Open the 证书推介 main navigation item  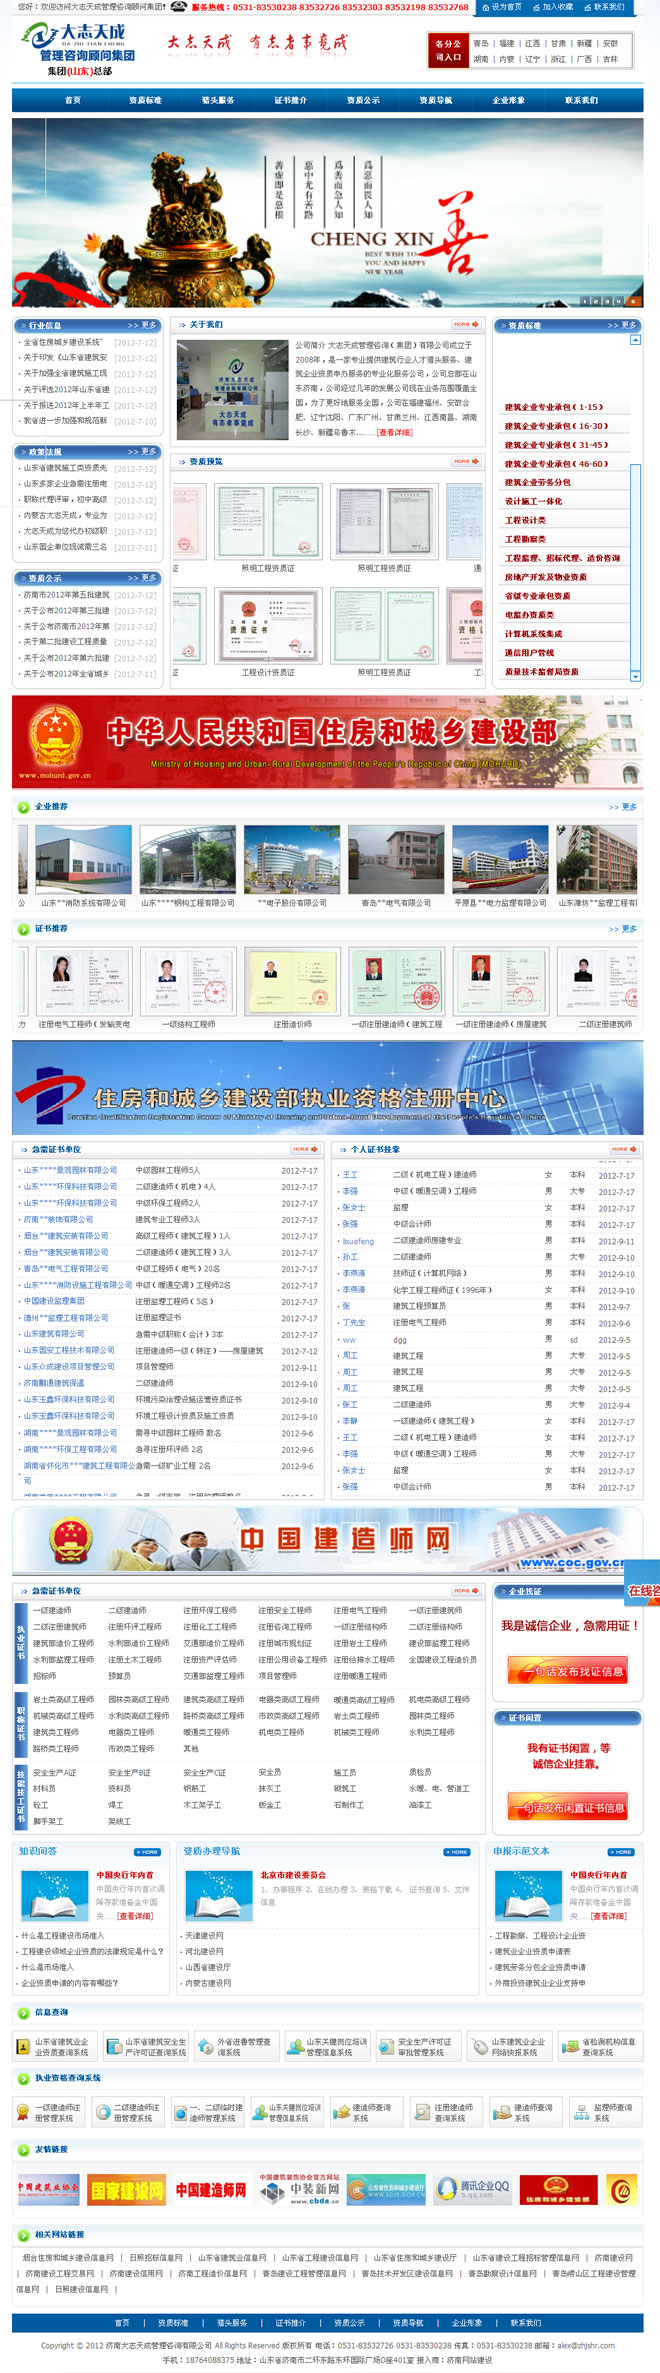coord(290,100)
